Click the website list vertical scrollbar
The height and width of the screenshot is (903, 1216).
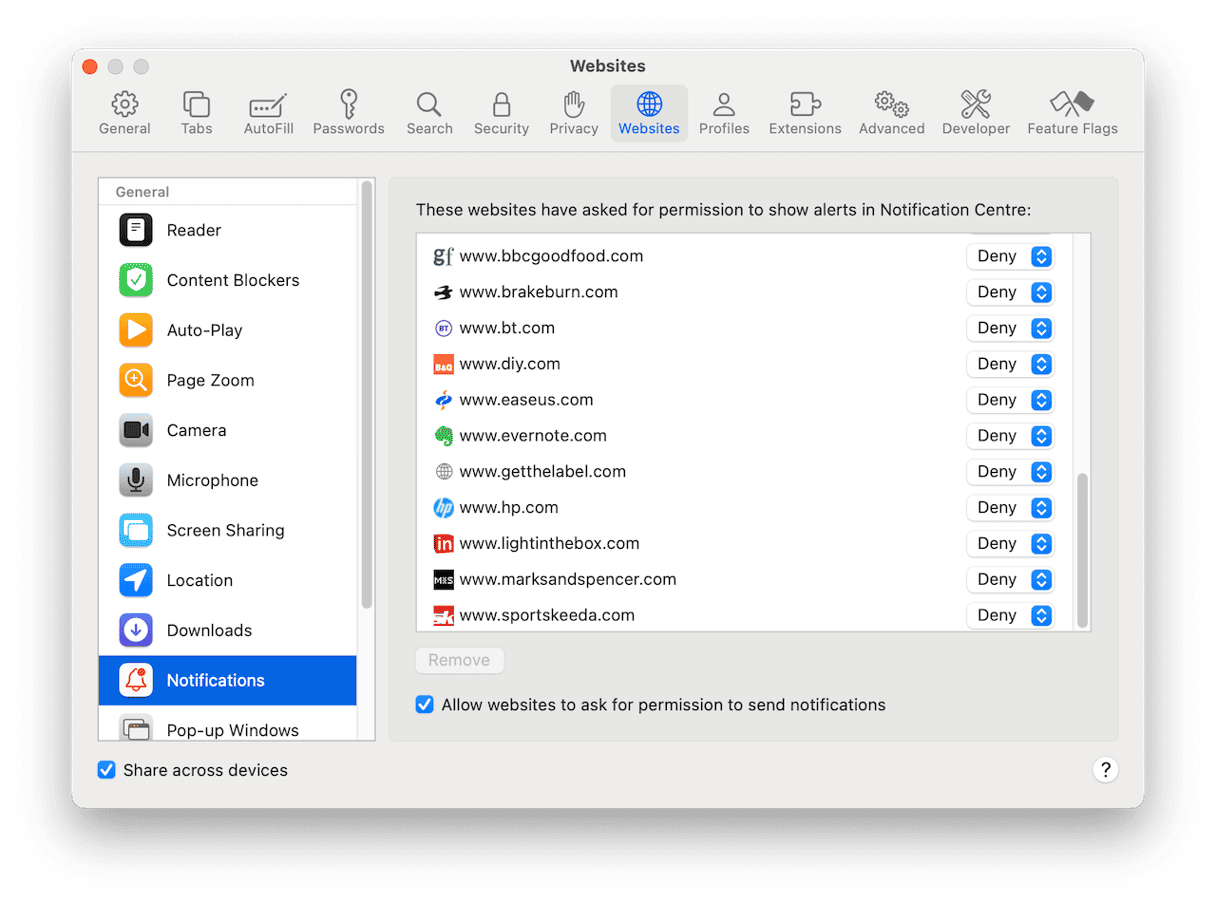pyautogui.click(x=1081, y=550)
